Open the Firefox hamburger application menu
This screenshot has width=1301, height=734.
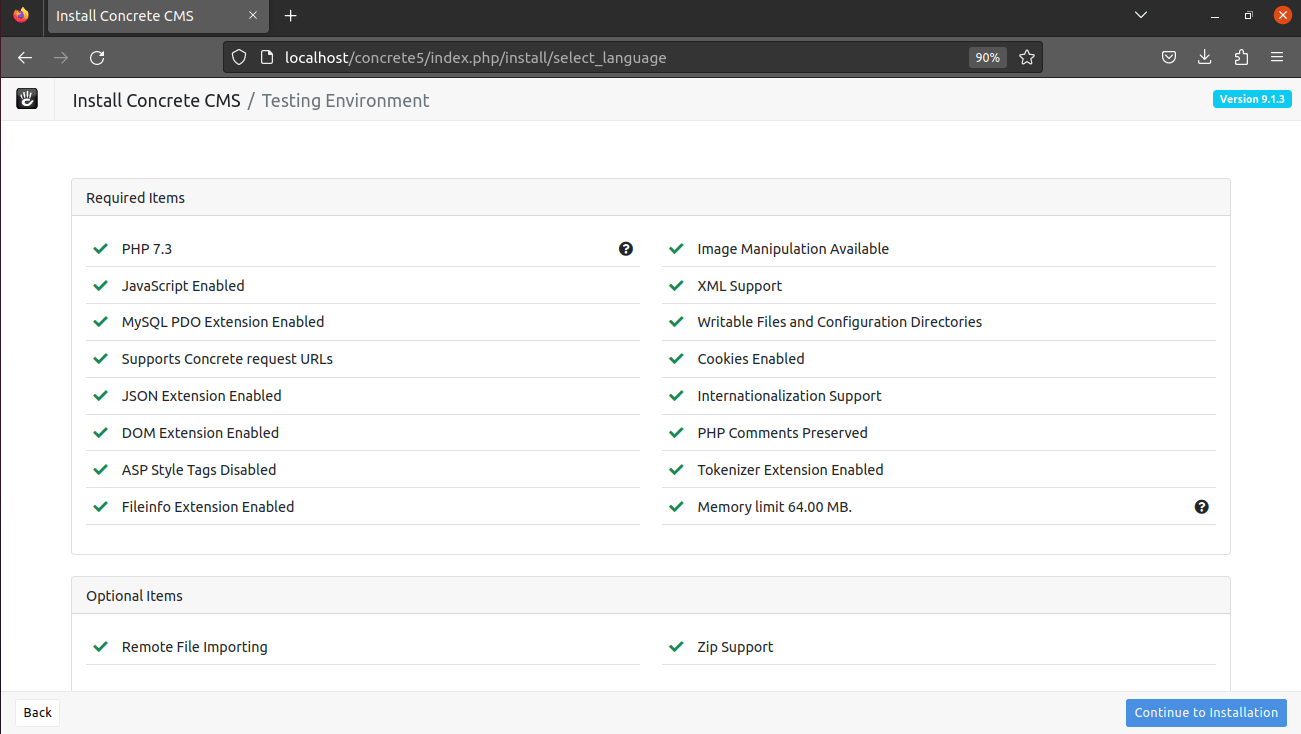(x=1277, y=58)
